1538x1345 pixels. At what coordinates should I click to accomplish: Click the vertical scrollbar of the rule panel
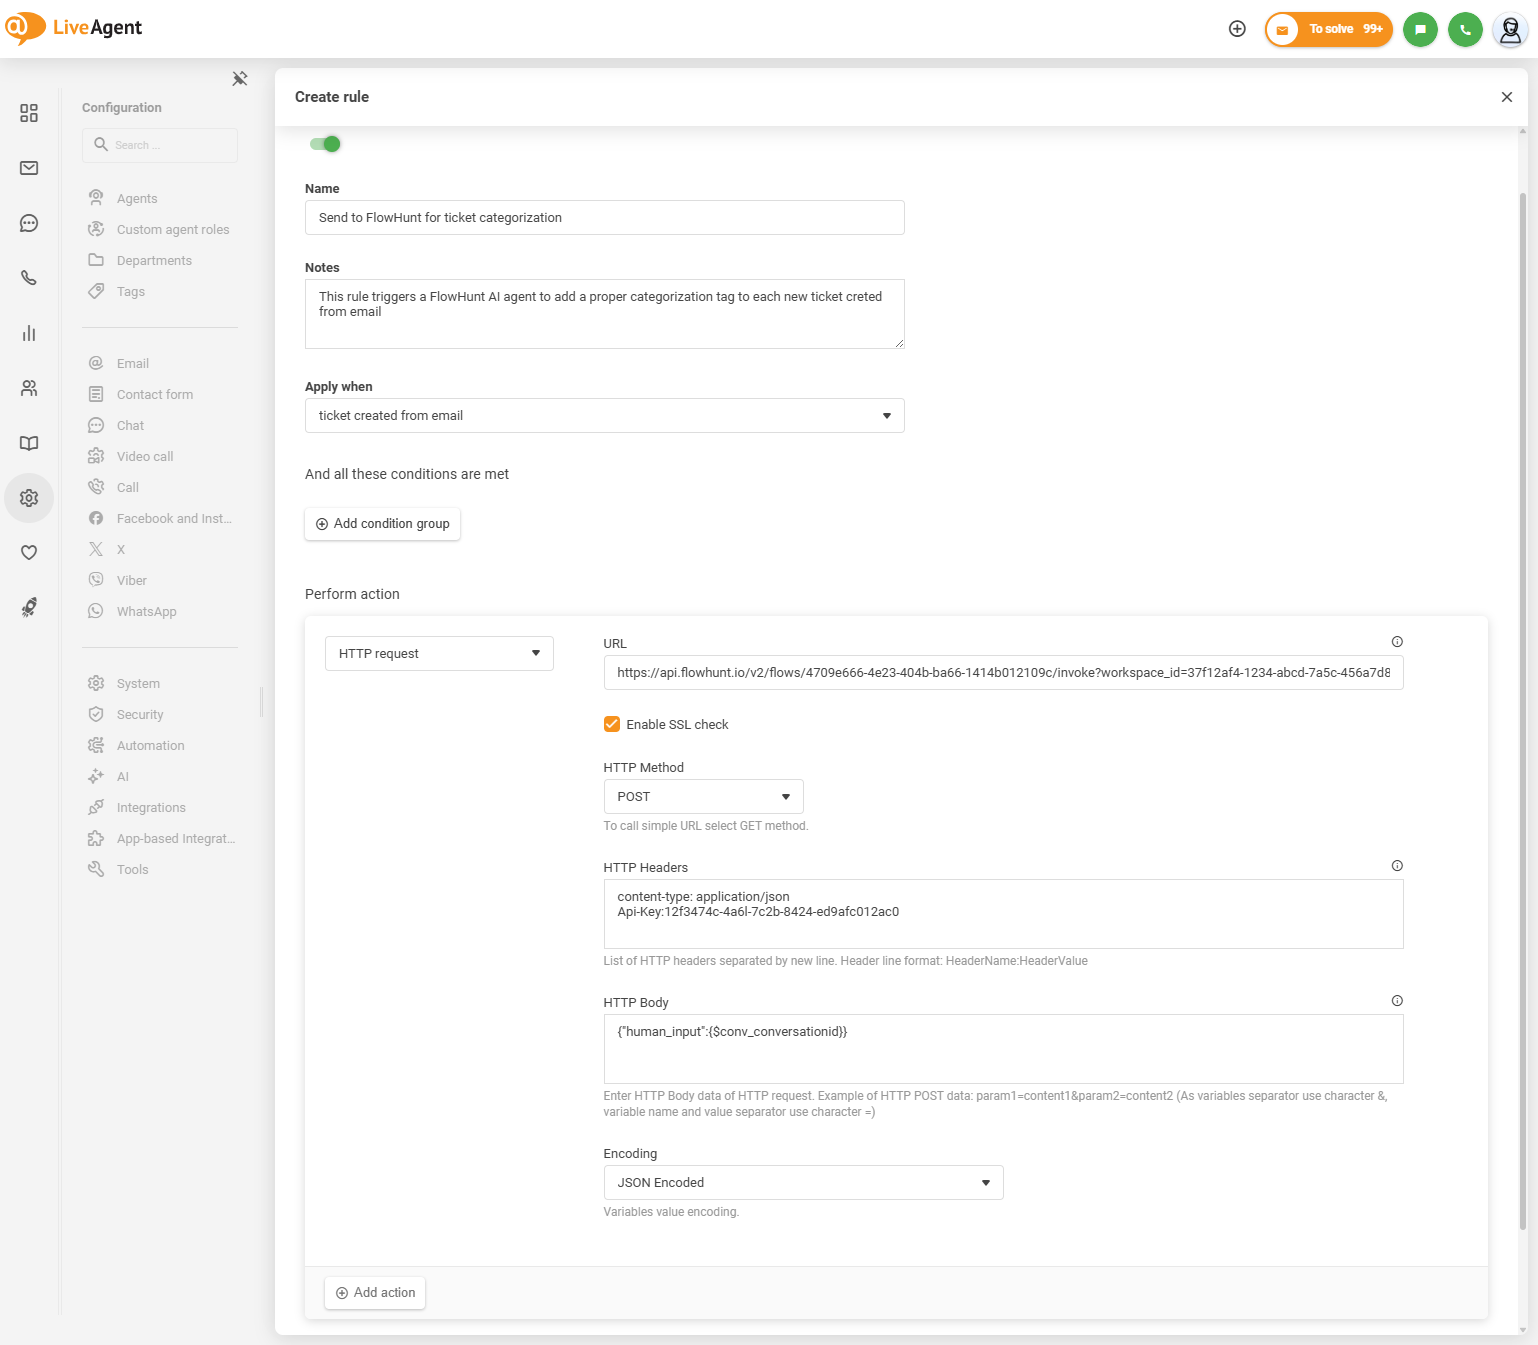[x=1522, y=700]
